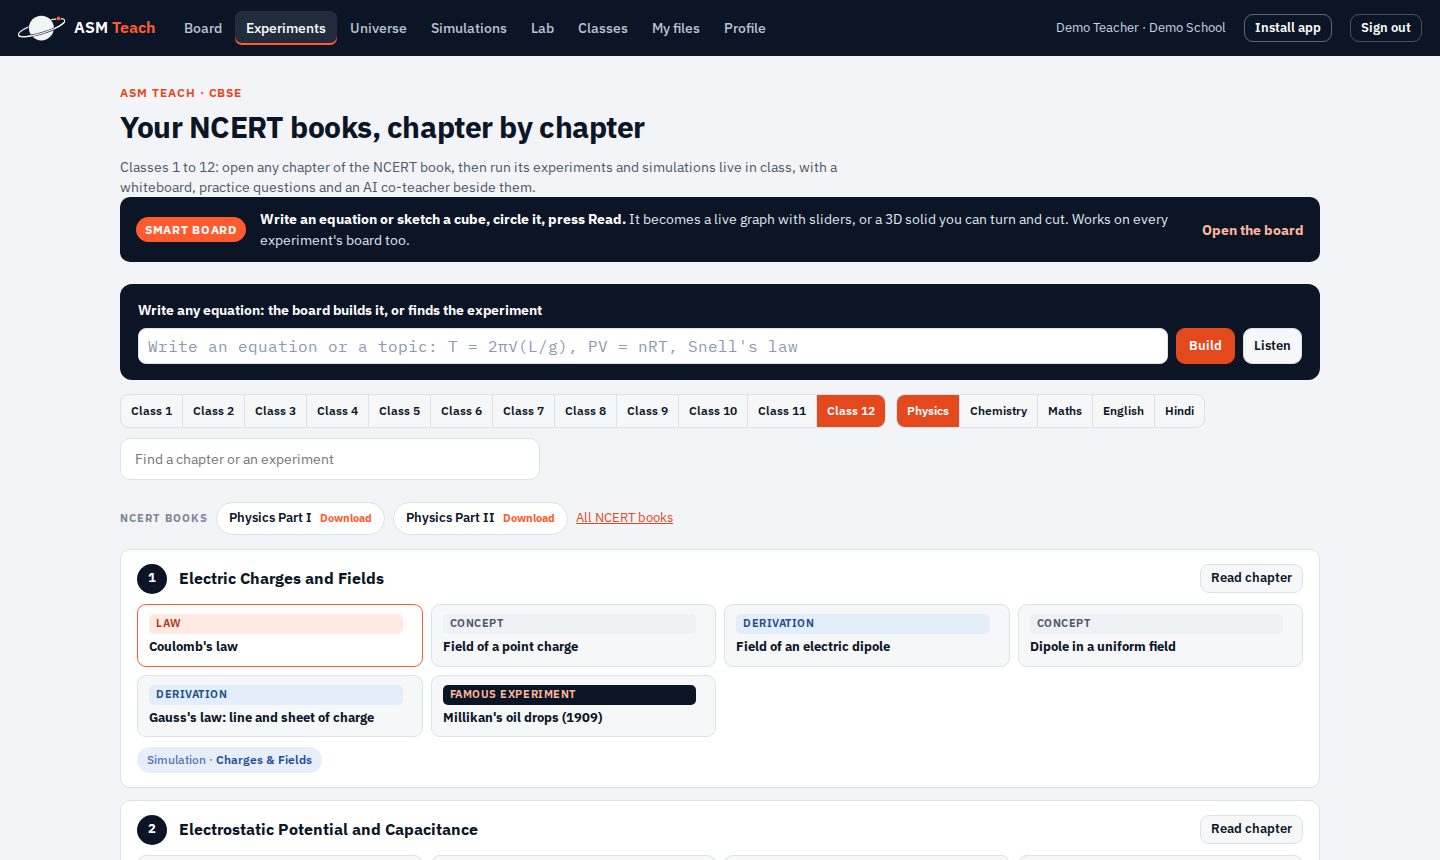This screenshot has width=1440, height=860.
Task: Select the Class 5 tab
Action: (400, 411)
